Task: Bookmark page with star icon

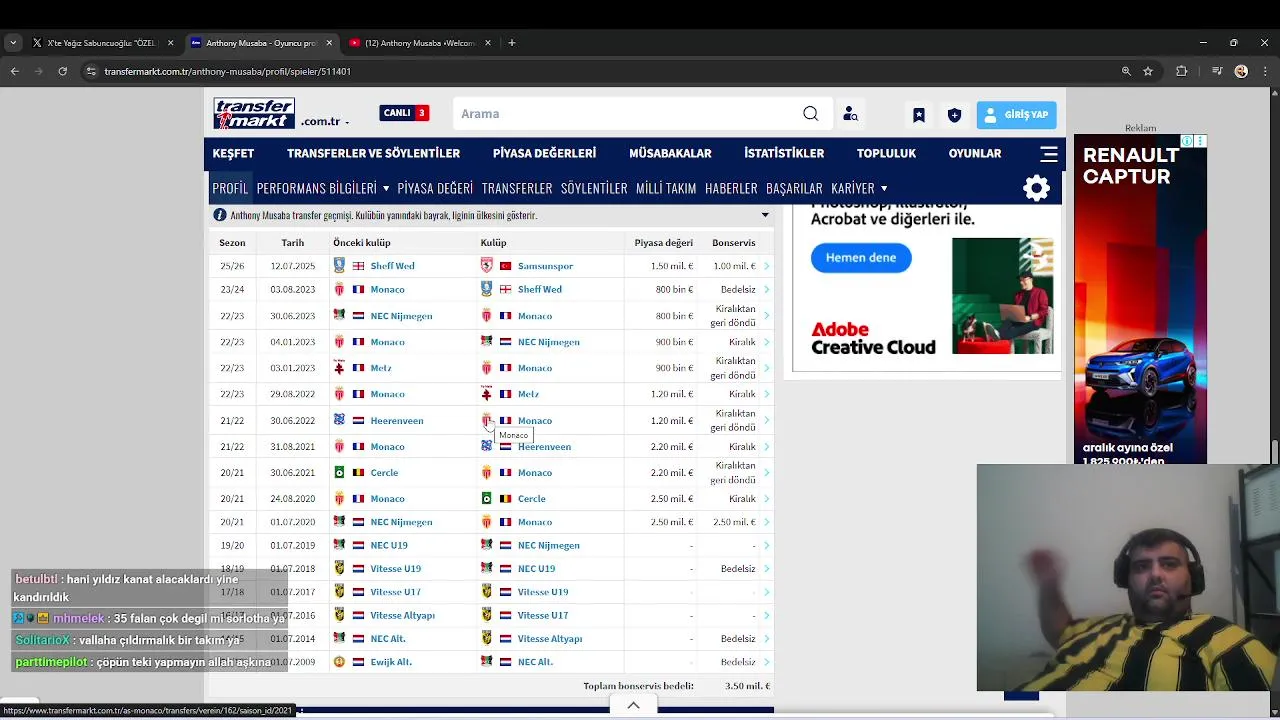Action: tap(1148, 71)
